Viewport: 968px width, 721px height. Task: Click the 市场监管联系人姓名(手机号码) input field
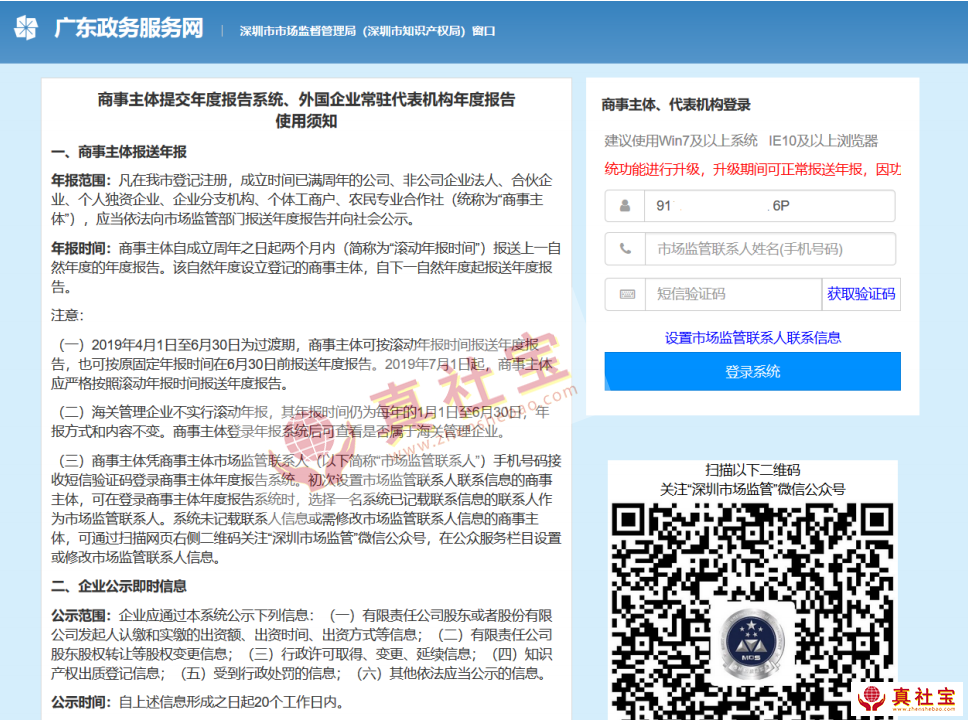point(768,249)
